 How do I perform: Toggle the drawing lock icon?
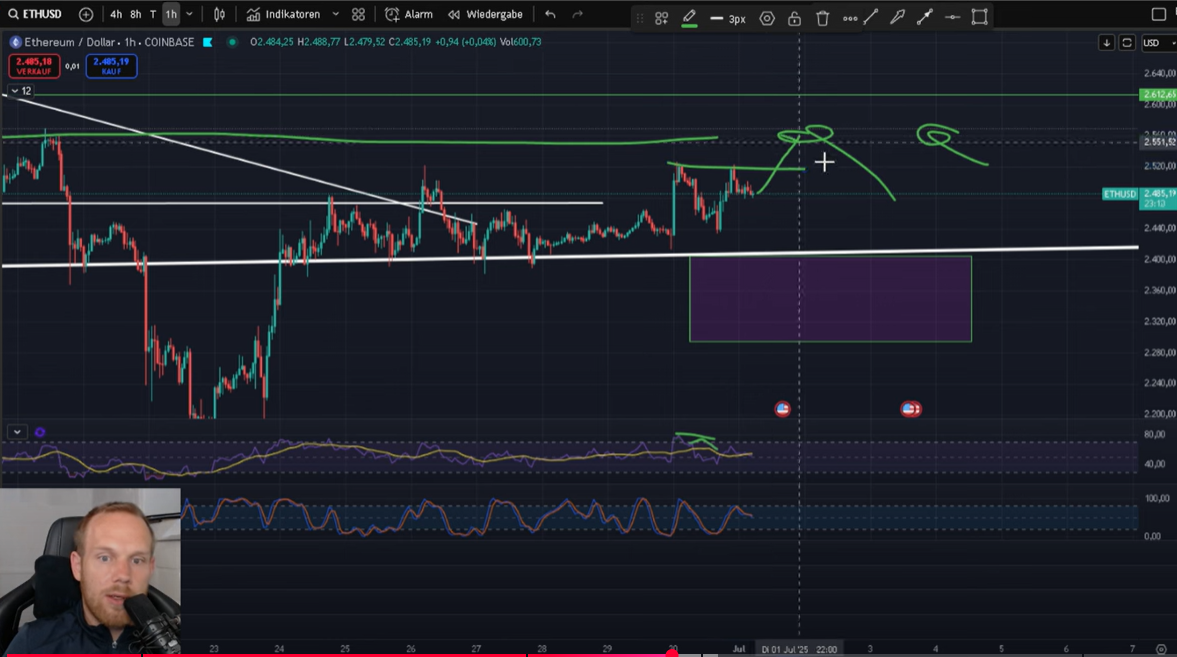click(x=794, y=18)
